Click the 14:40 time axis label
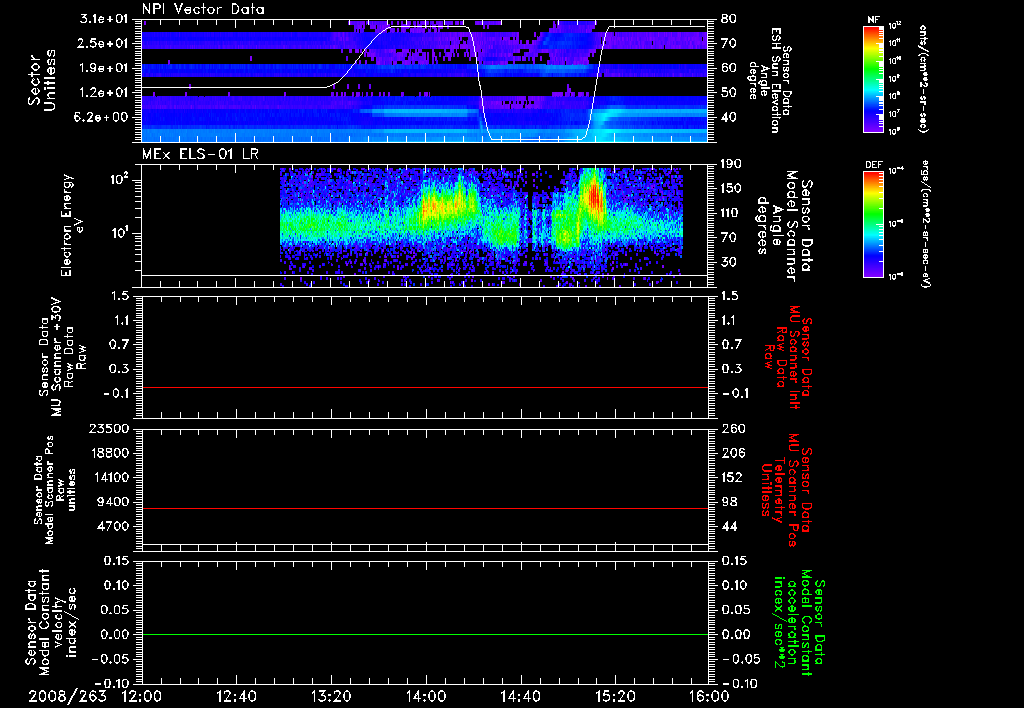1024x708 pixels. (x=520, y=696)
